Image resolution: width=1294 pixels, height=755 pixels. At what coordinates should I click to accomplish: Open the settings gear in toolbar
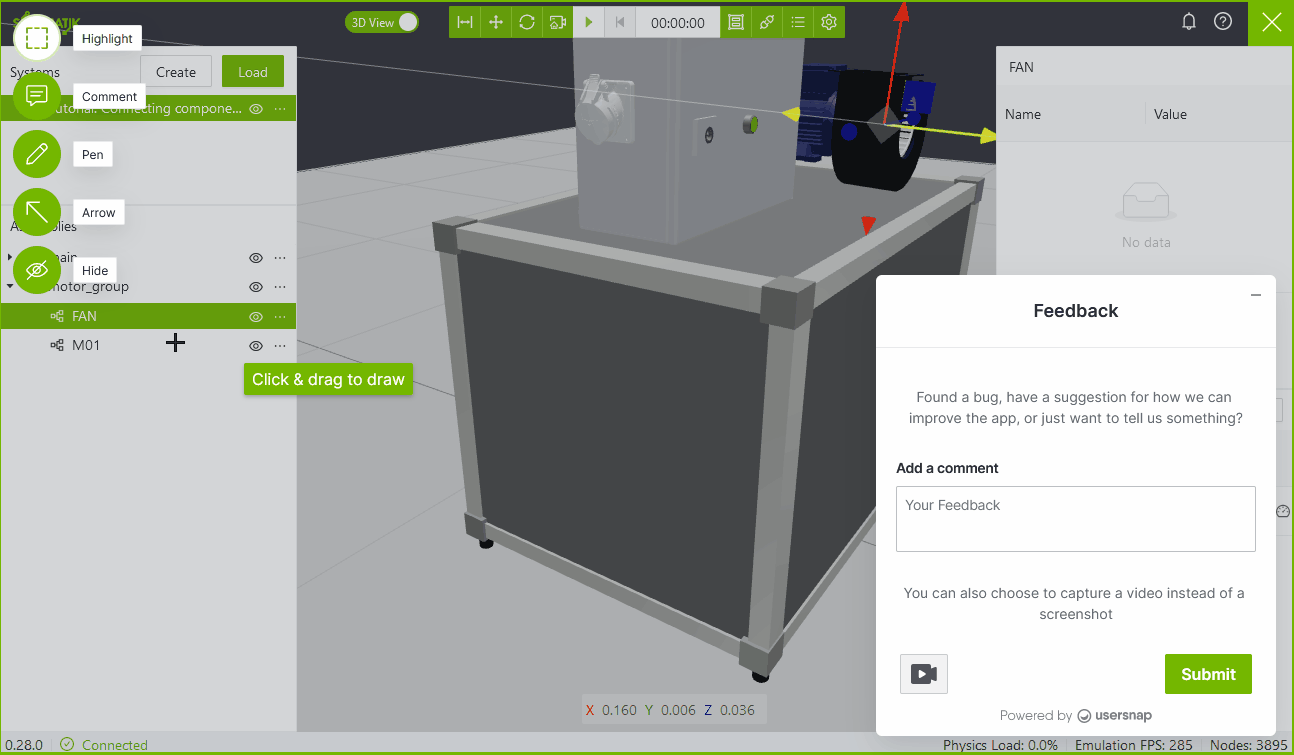[x=829, y=22]
